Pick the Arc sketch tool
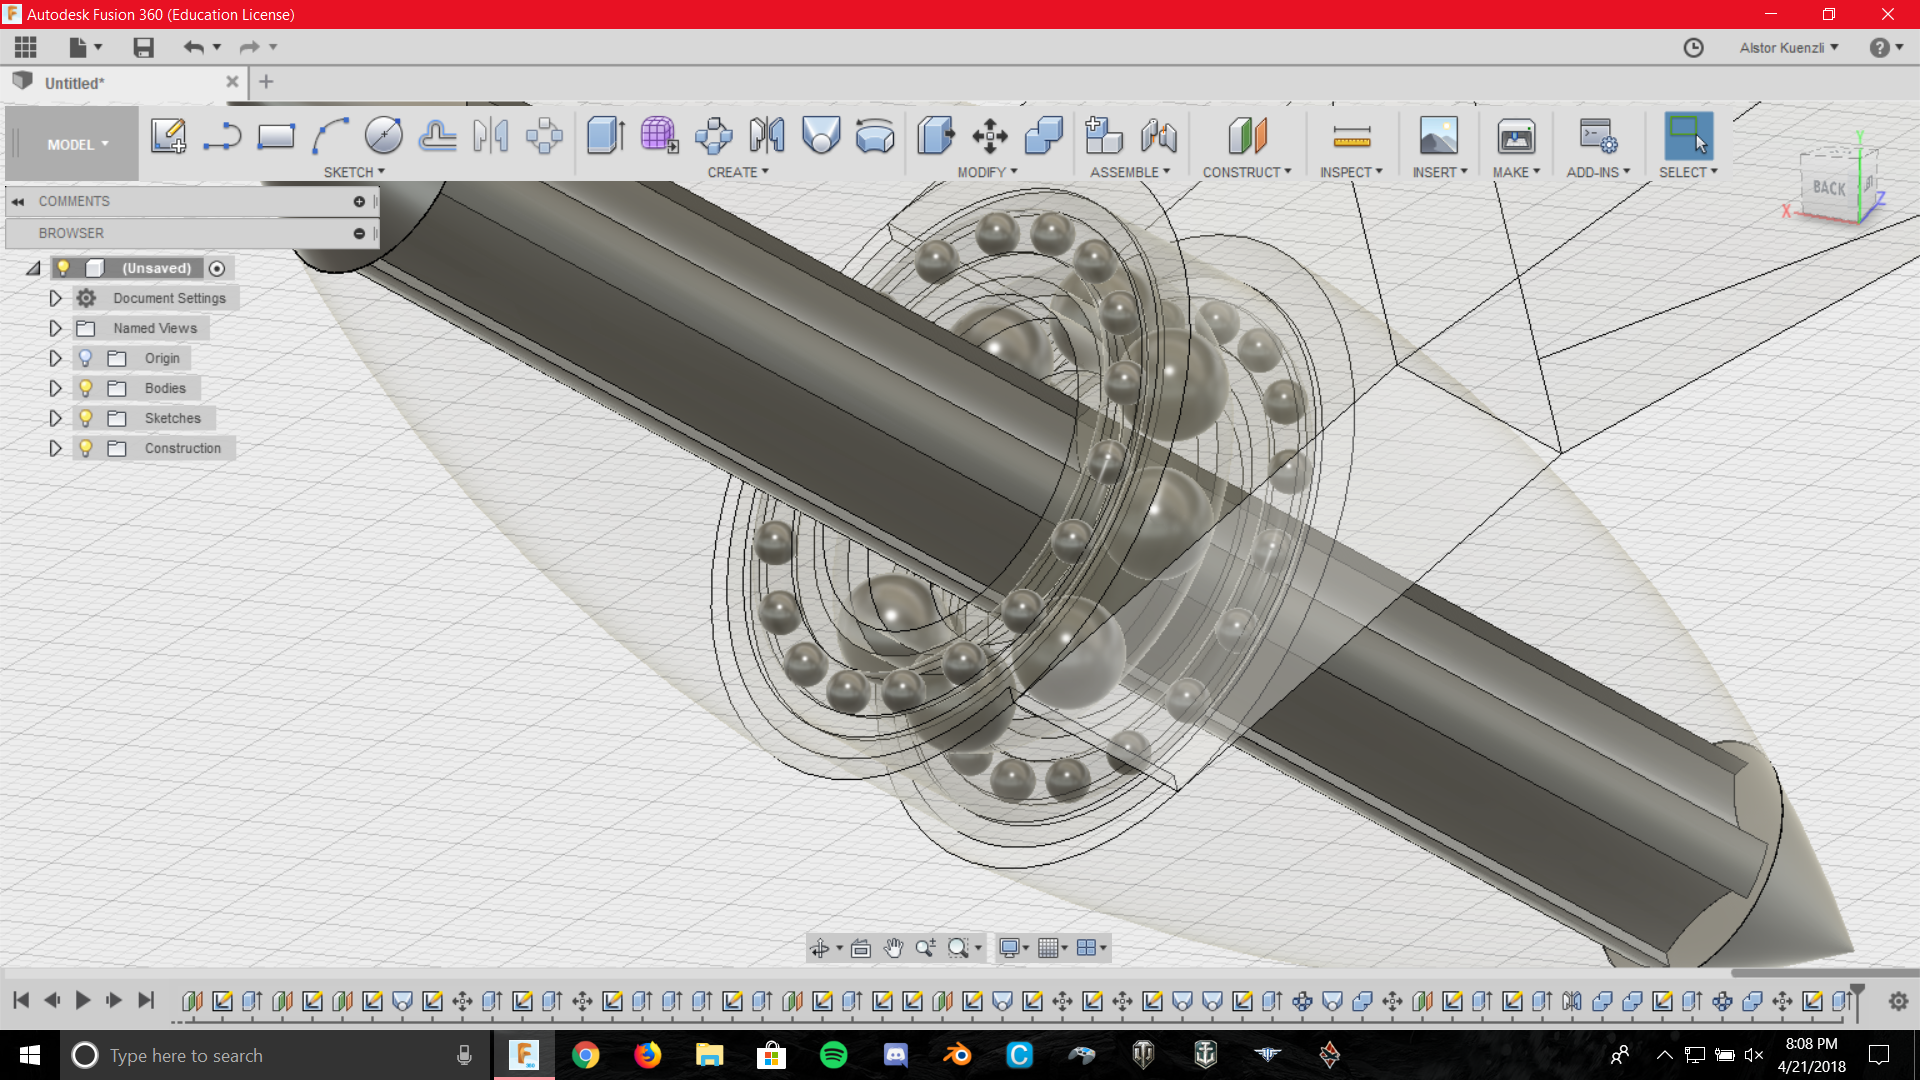 [330, 136]
